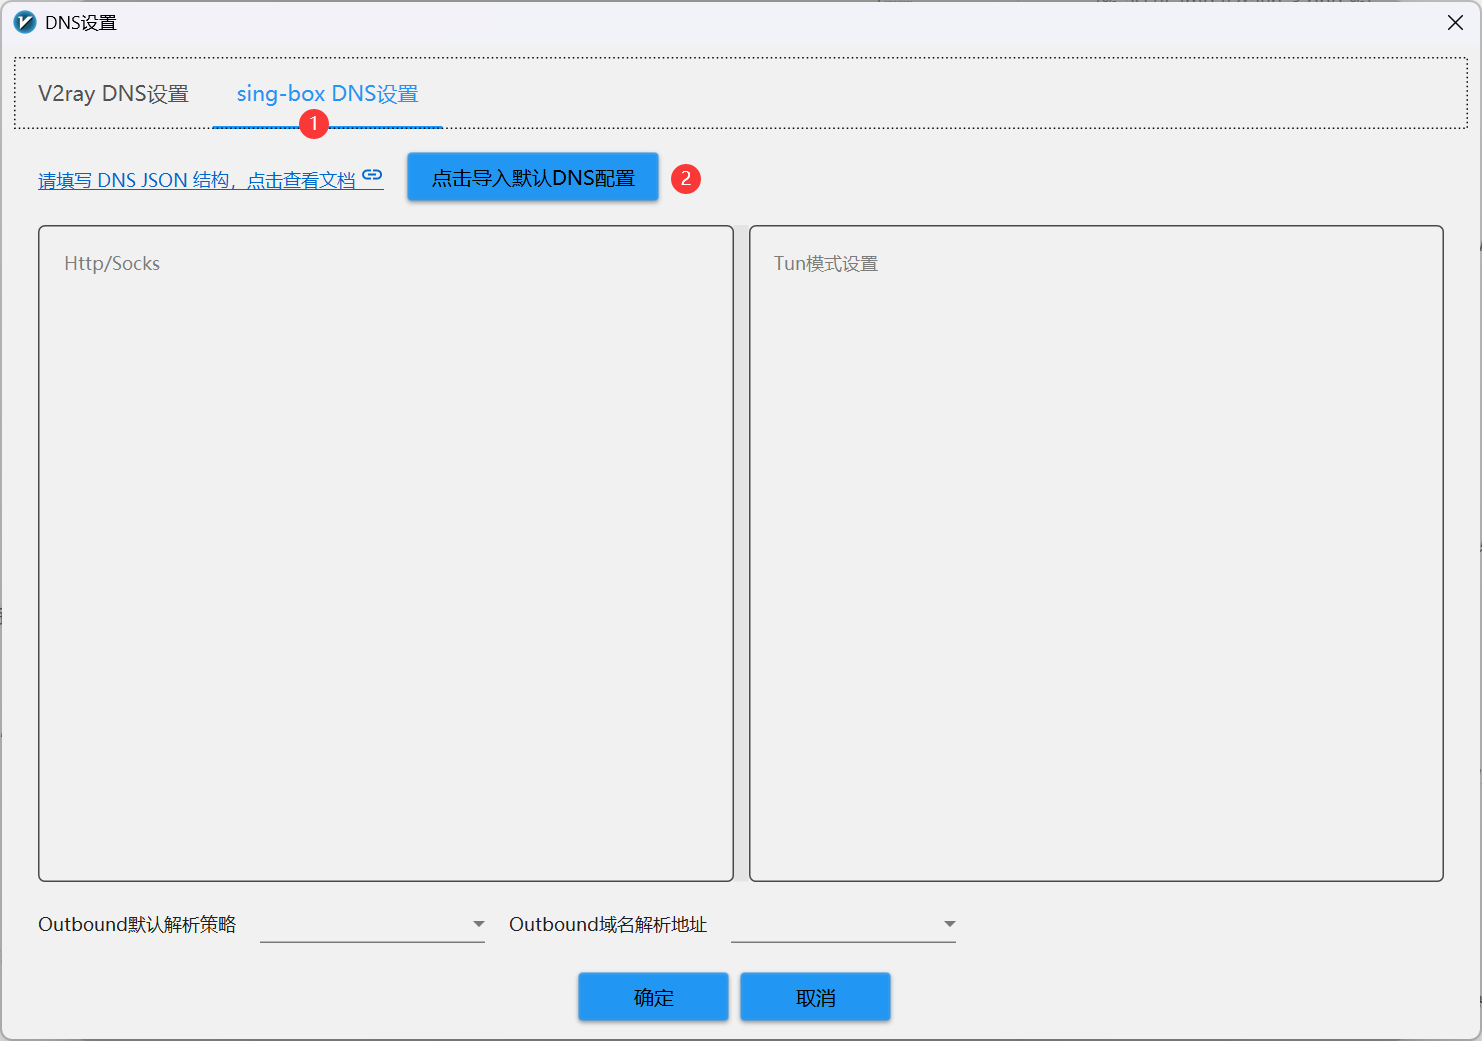
Task: Select the sing-box DNS设置 tab
Action: pos(327,94)
